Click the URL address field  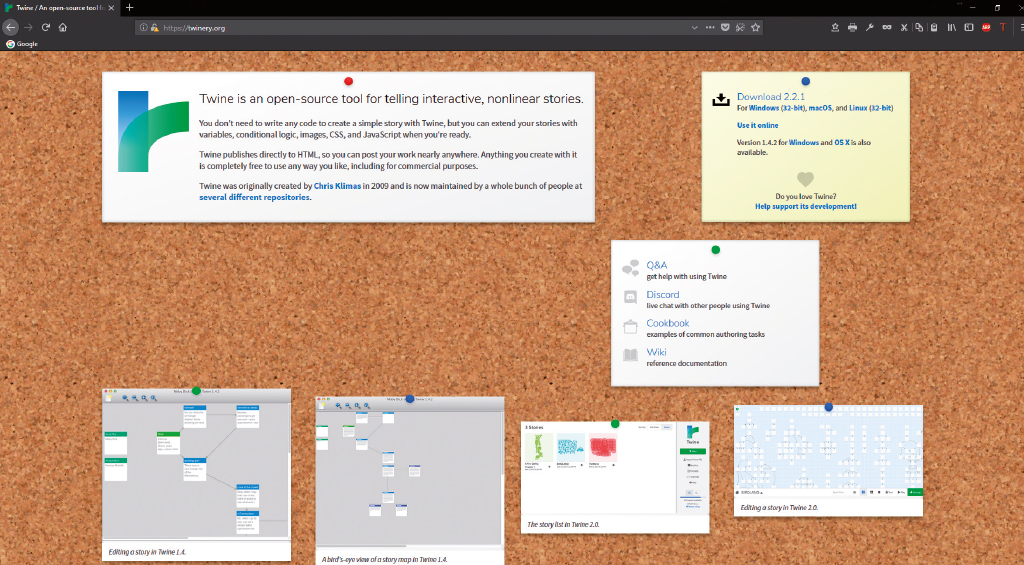click(400, 27)
